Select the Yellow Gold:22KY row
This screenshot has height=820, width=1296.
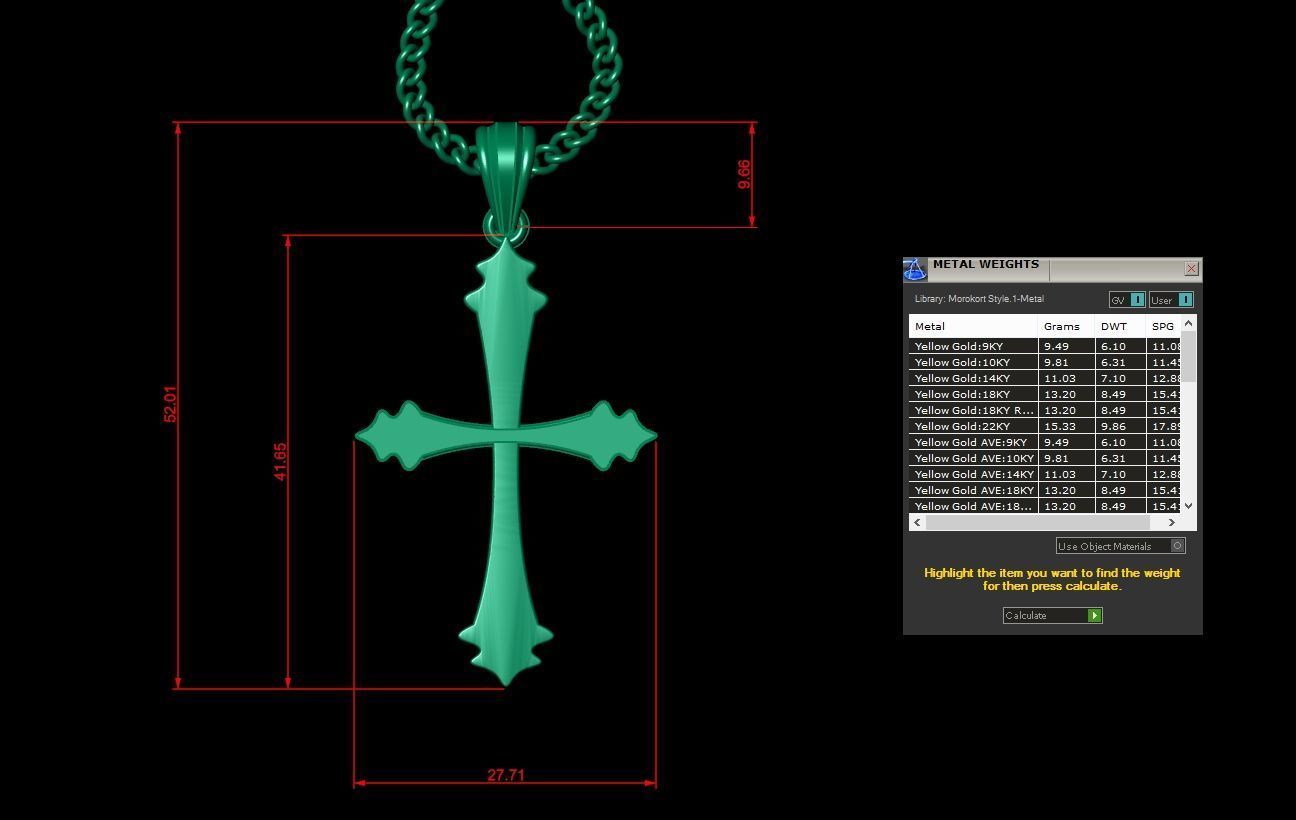(x=1045, y=426)
